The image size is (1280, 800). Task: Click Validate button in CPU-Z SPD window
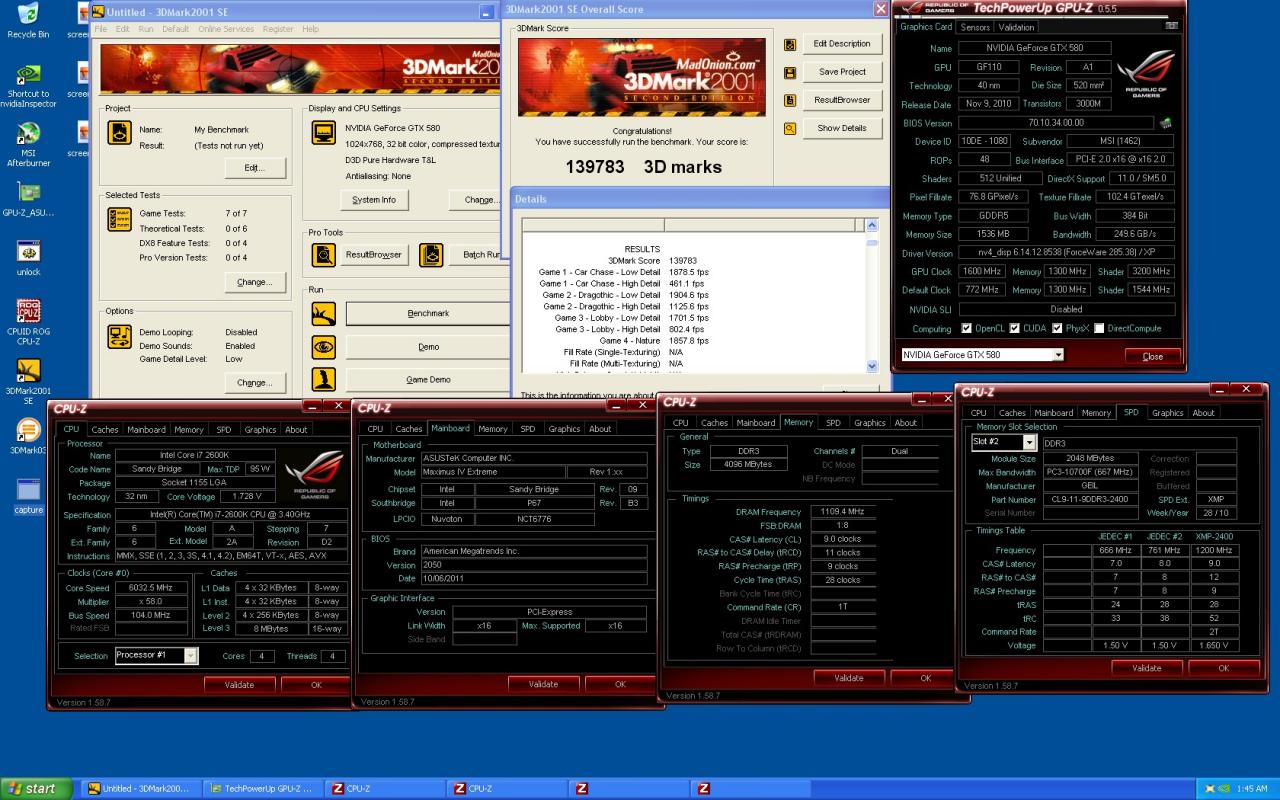[1146, 668]
